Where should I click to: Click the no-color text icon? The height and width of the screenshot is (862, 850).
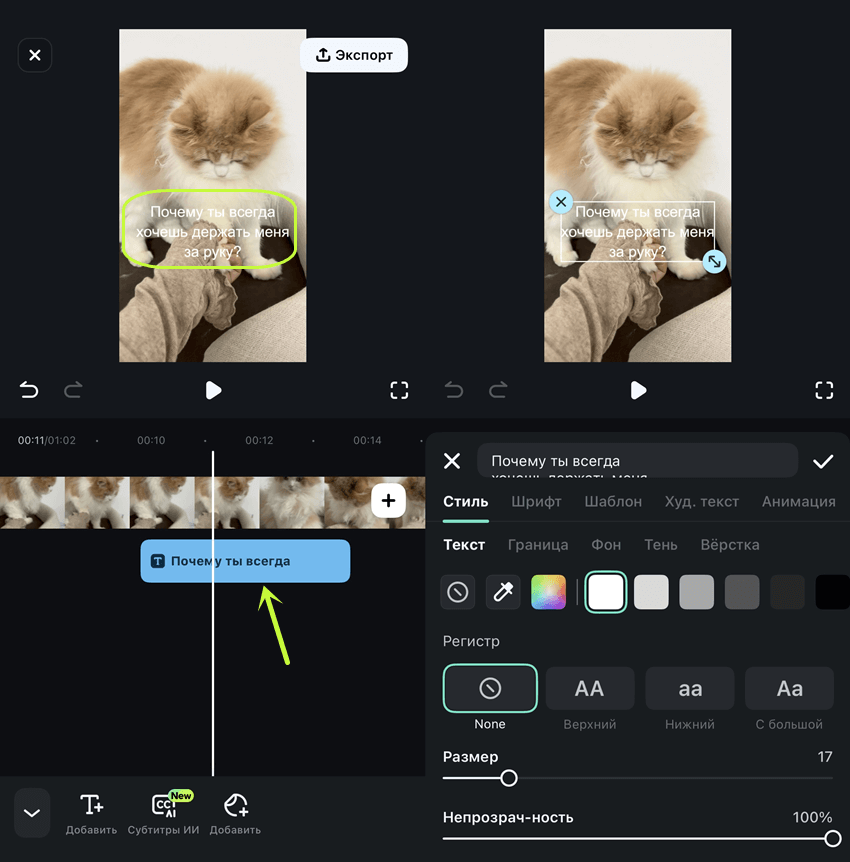458,592
